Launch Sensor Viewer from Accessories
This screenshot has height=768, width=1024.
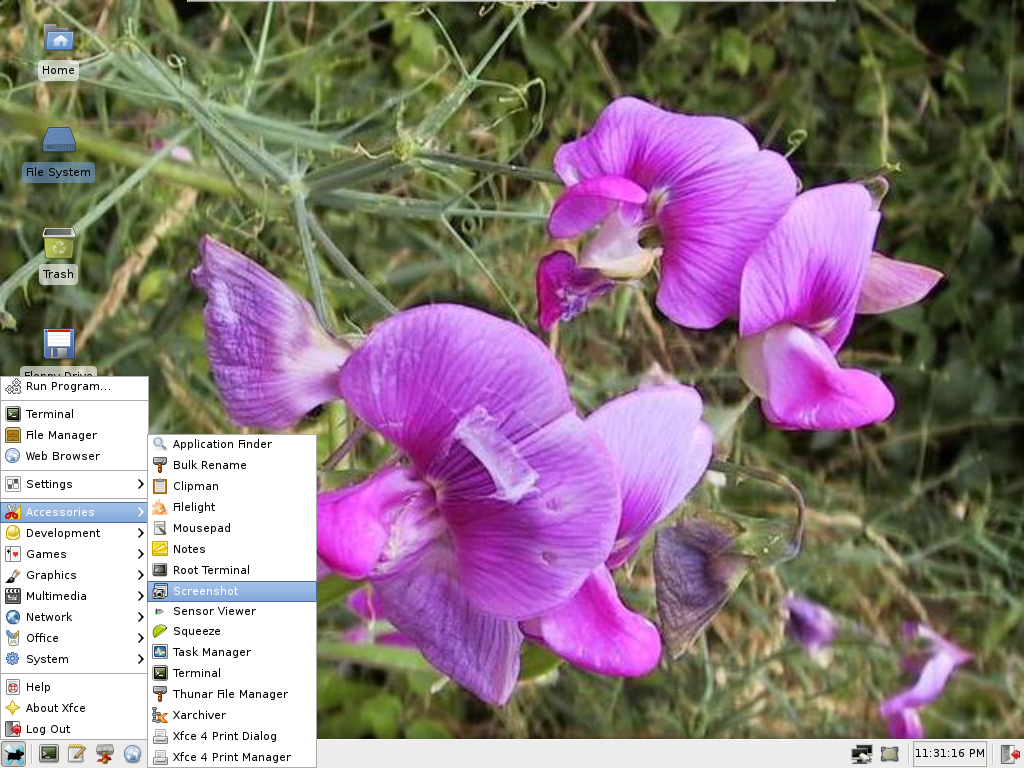coord(232,611)
